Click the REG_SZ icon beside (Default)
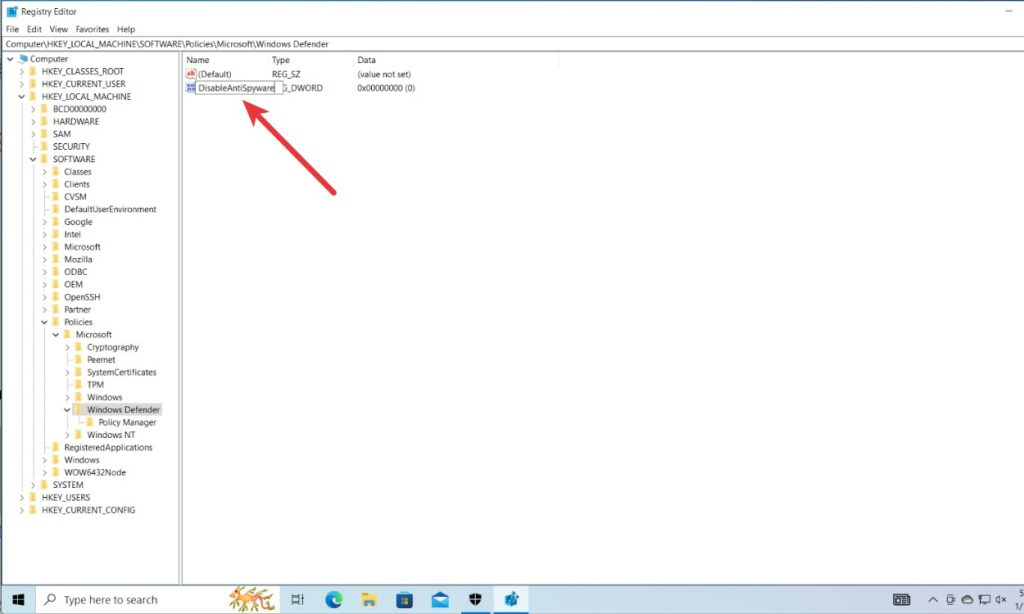 click(x=191, y=74)
